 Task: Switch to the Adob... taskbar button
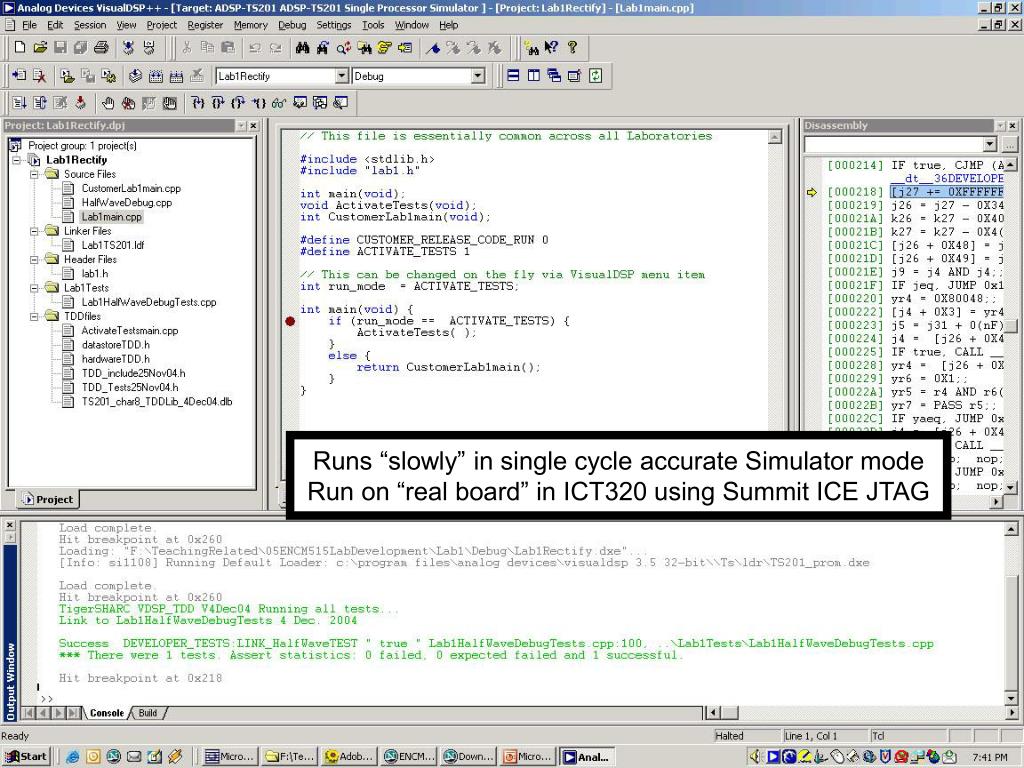[349, 756]
